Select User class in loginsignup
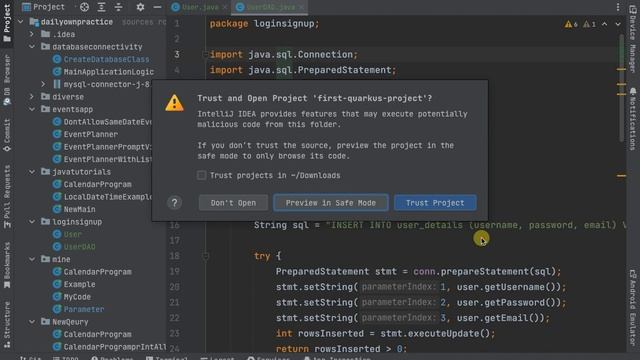640x360 pixels. click(x=67, y=234)
